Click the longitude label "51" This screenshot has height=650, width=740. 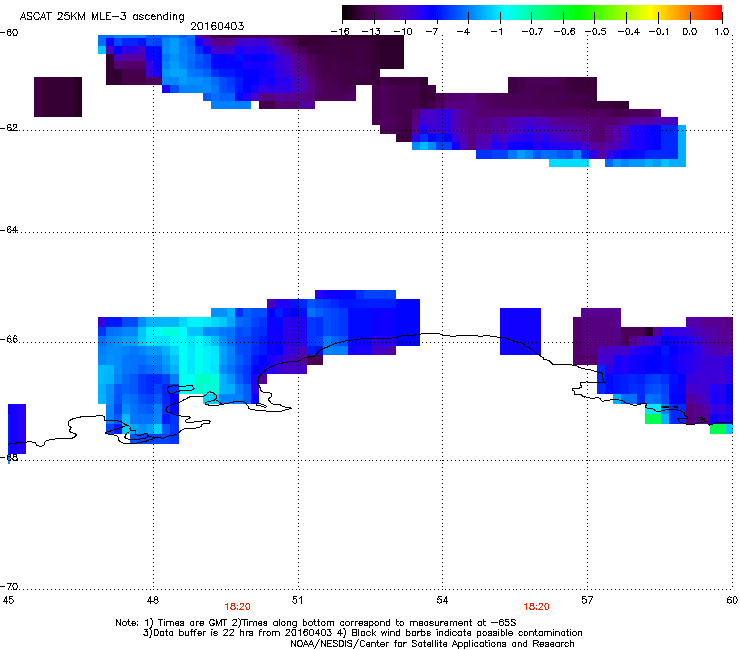(x=297, y=600)
